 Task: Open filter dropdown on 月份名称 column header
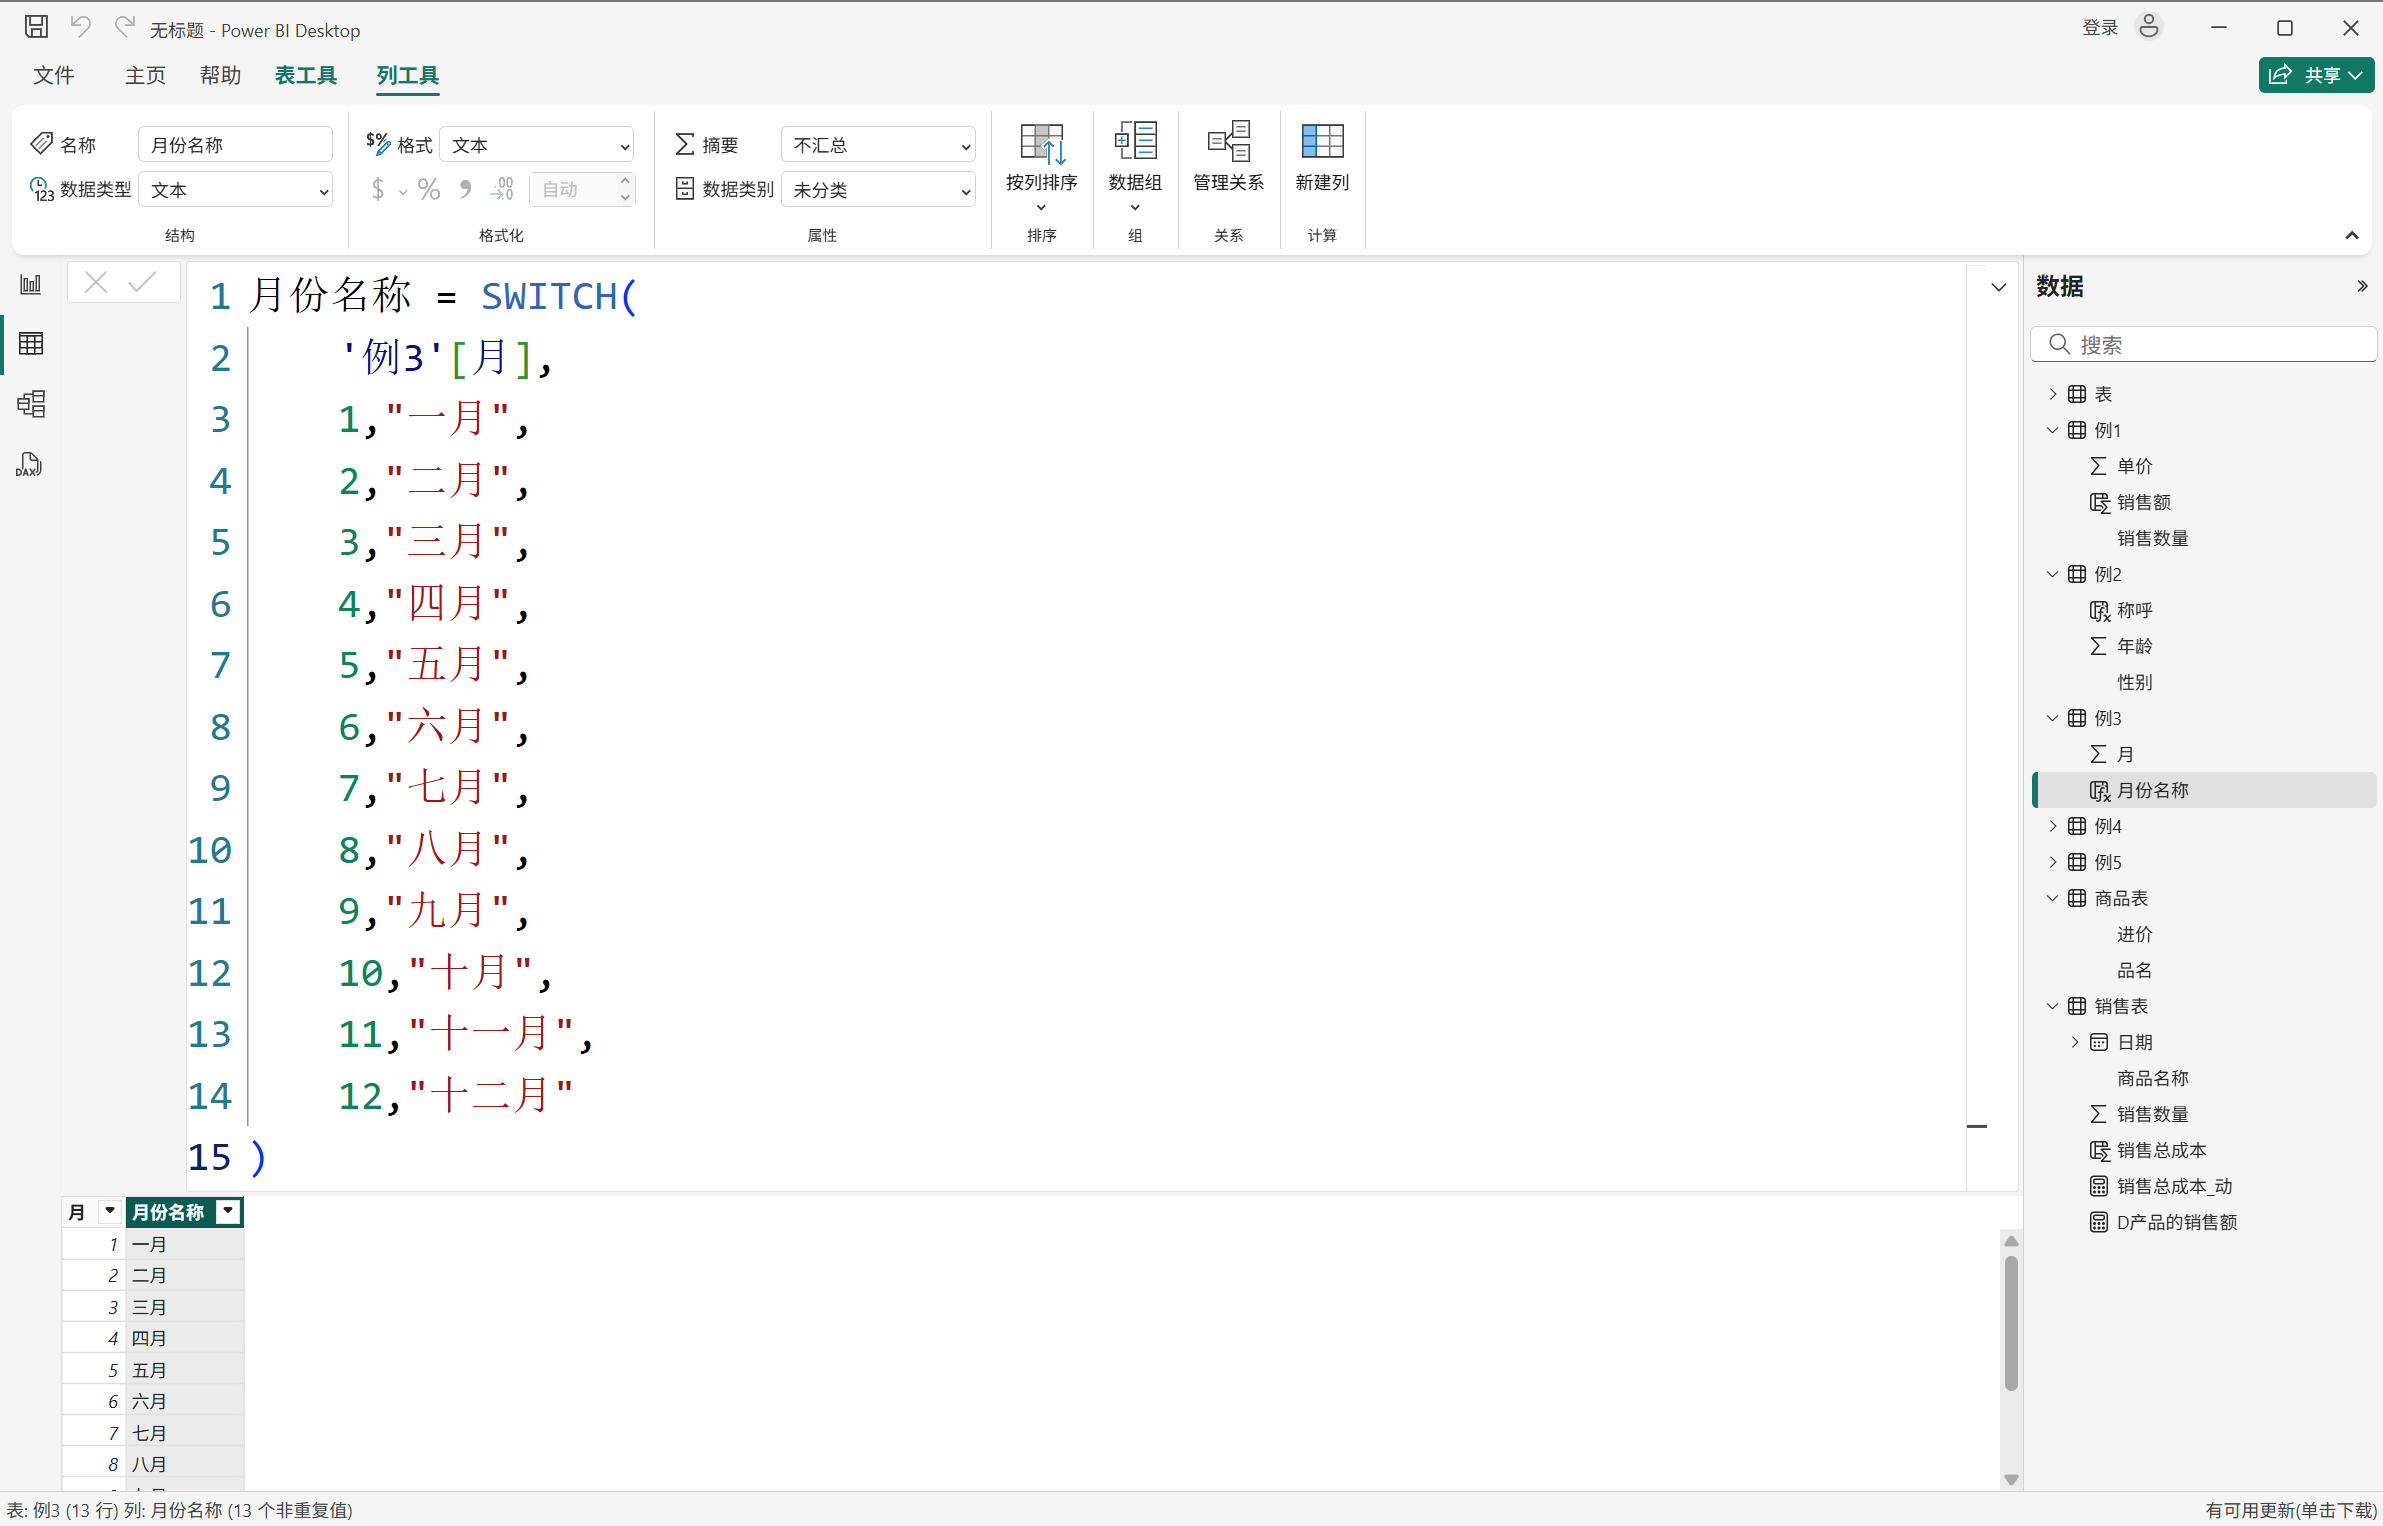[x=229, y=1212]
